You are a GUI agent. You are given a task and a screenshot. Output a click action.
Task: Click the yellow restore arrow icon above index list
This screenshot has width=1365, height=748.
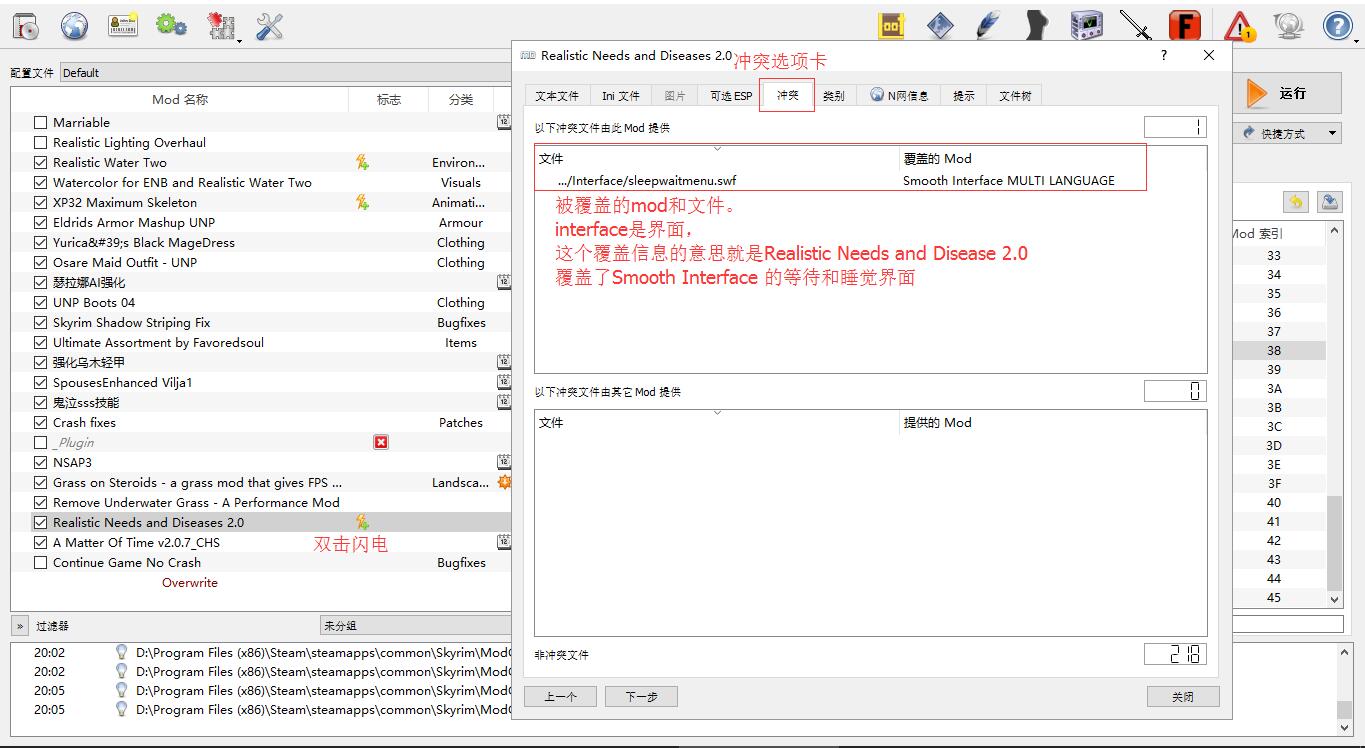click(x=1296, y=202)
